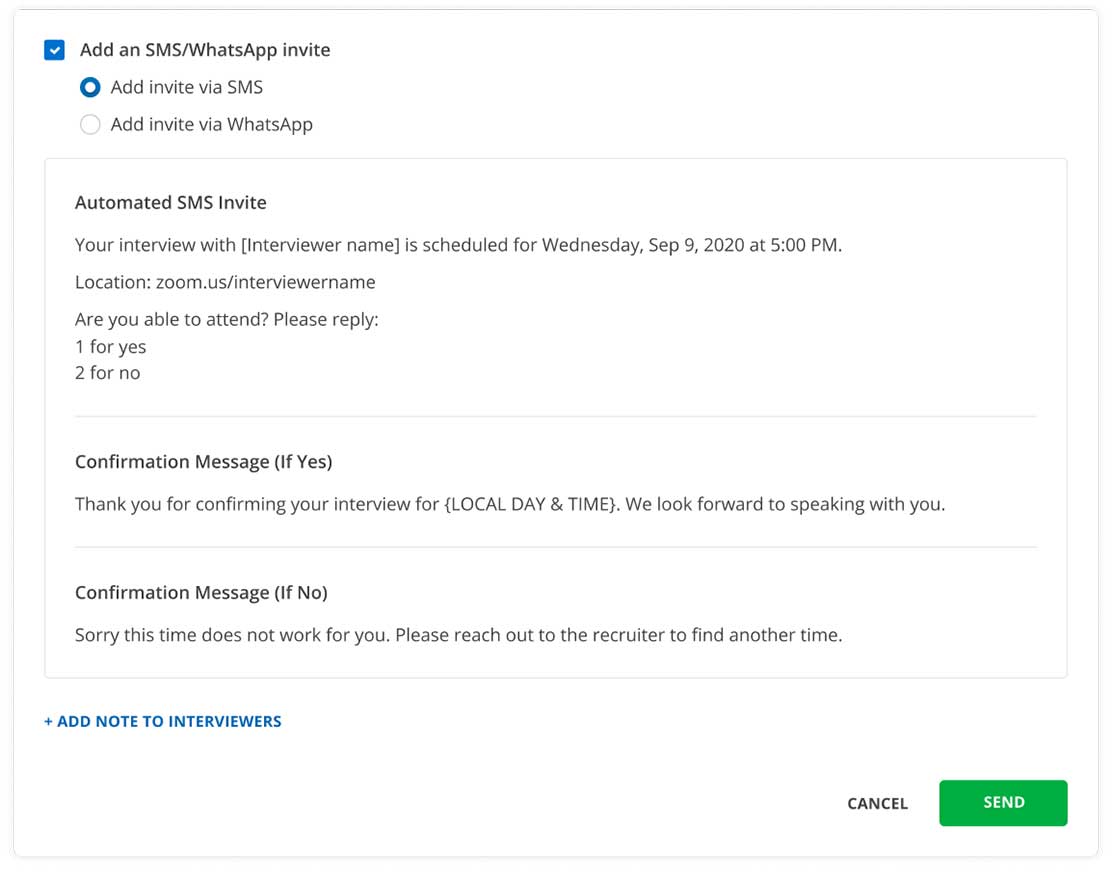Choose the Add invite via WhatsApp radio button
Screen dimensions: 1112x881
point(90,125)
